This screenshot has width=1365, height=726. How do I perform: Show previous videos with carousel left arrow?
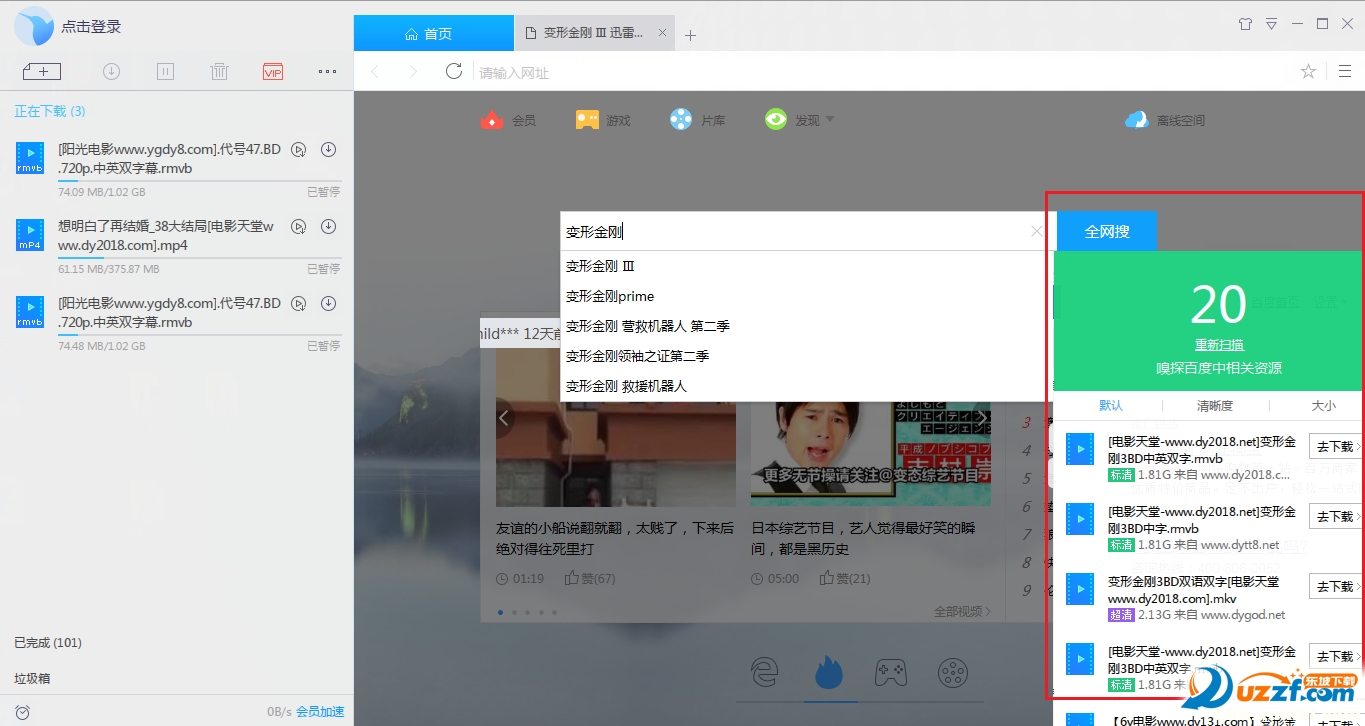click(x=504, y=418)
